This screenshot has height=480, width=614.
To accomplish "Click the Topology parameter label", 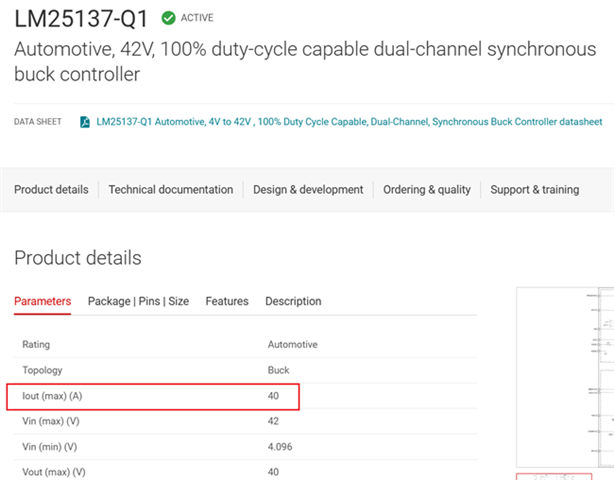I will coord(42,370).
